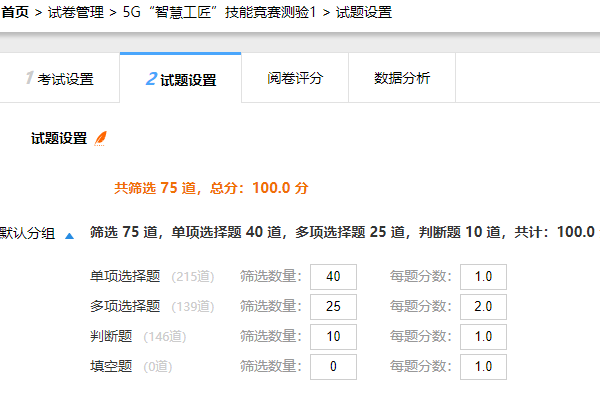The height and width of the screenshot is (400, 600).
Task: Click the 多项选择题 row label
Action: click(125, 306)
